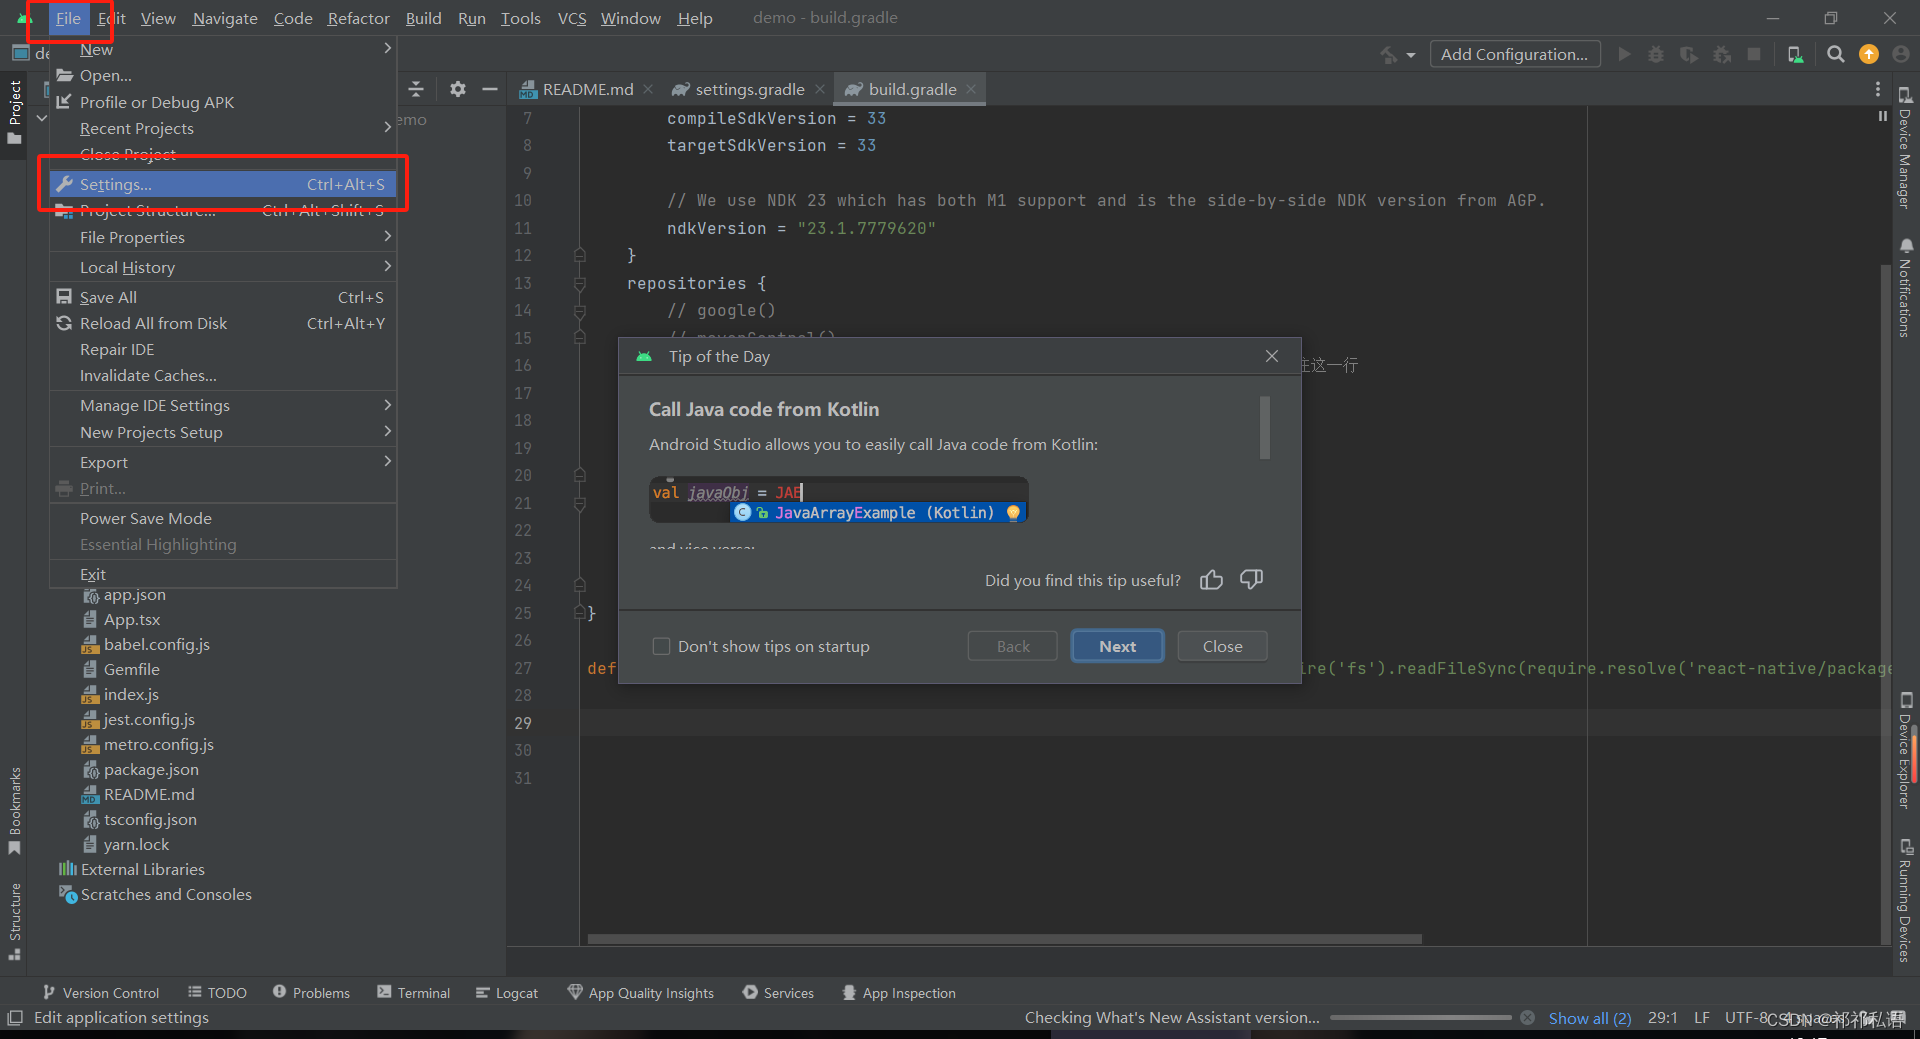Open the Running Devices side panel
Screen dimensions: 1920x1039
coord(1905,900)
